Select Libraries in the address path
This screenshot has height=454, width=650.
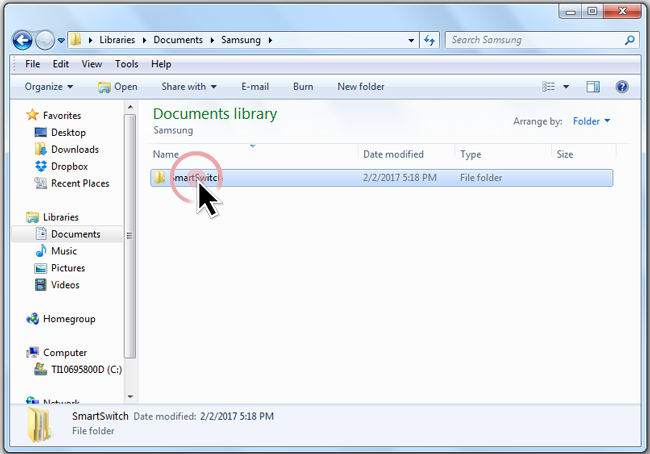point(117,40)
